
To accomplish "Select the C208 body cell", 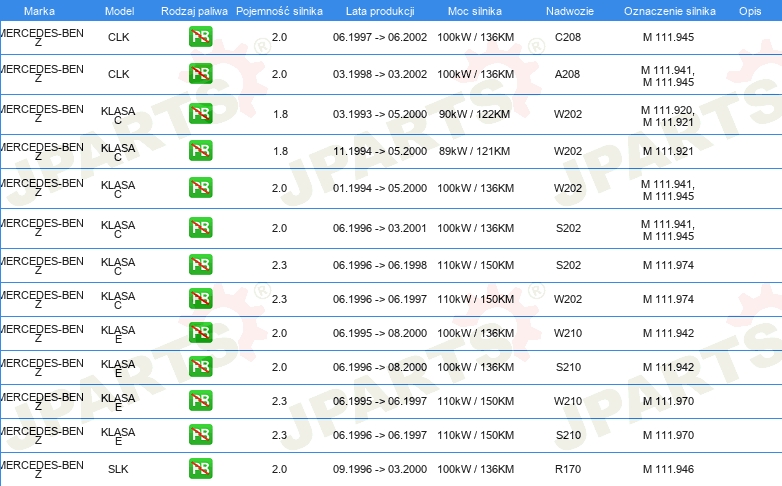I will [x=568, y=37].
